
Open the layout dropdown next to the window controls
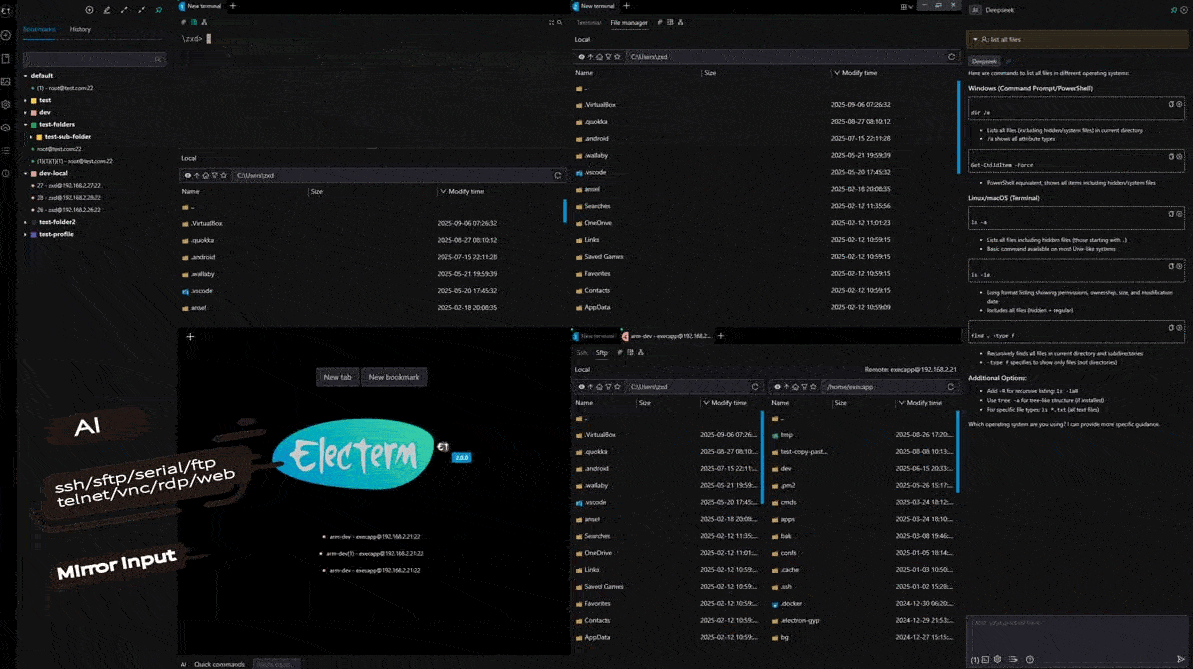coord(906,6)
